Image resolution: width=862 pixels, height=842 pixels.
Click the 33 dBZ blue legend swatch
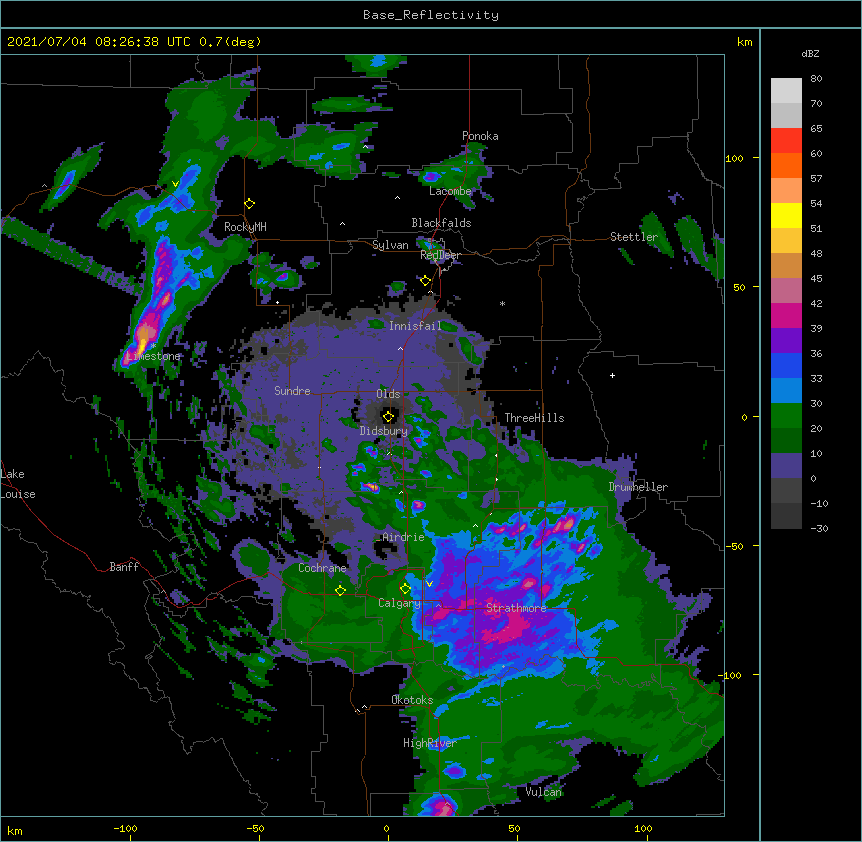[x=786, y=365]
